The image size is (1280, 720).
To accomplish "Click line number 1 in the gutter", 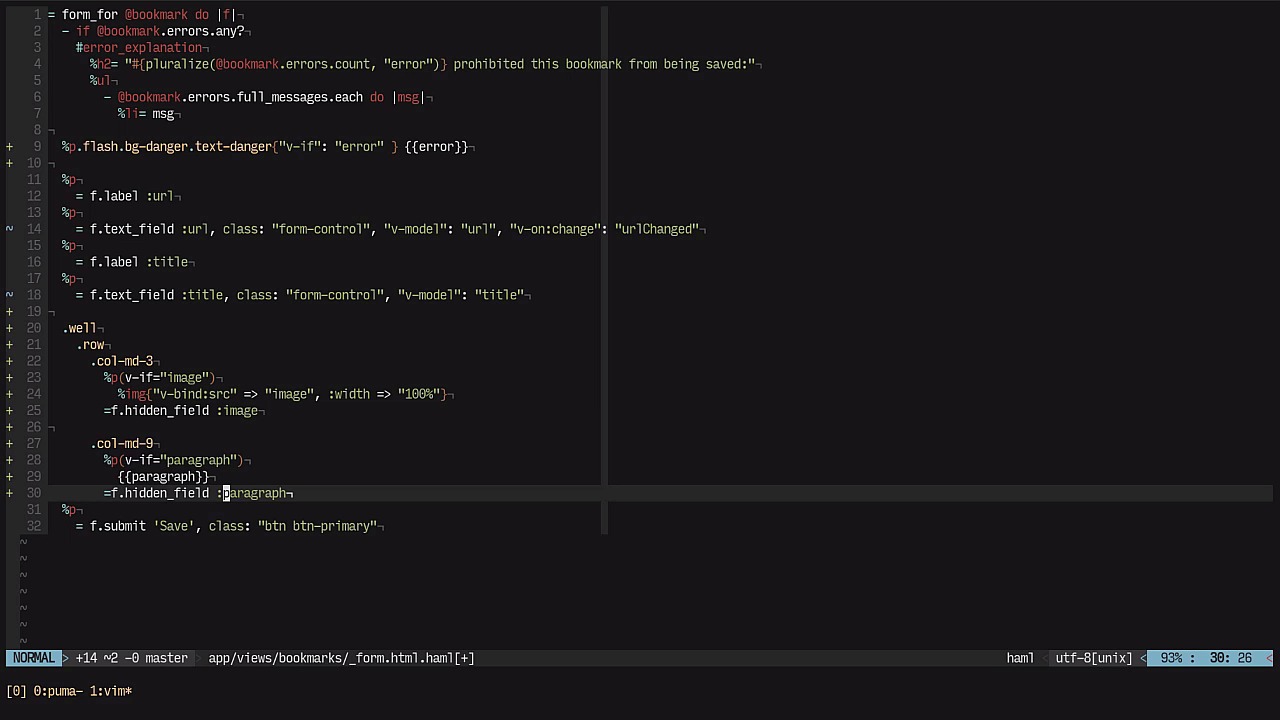I will 37,15.
